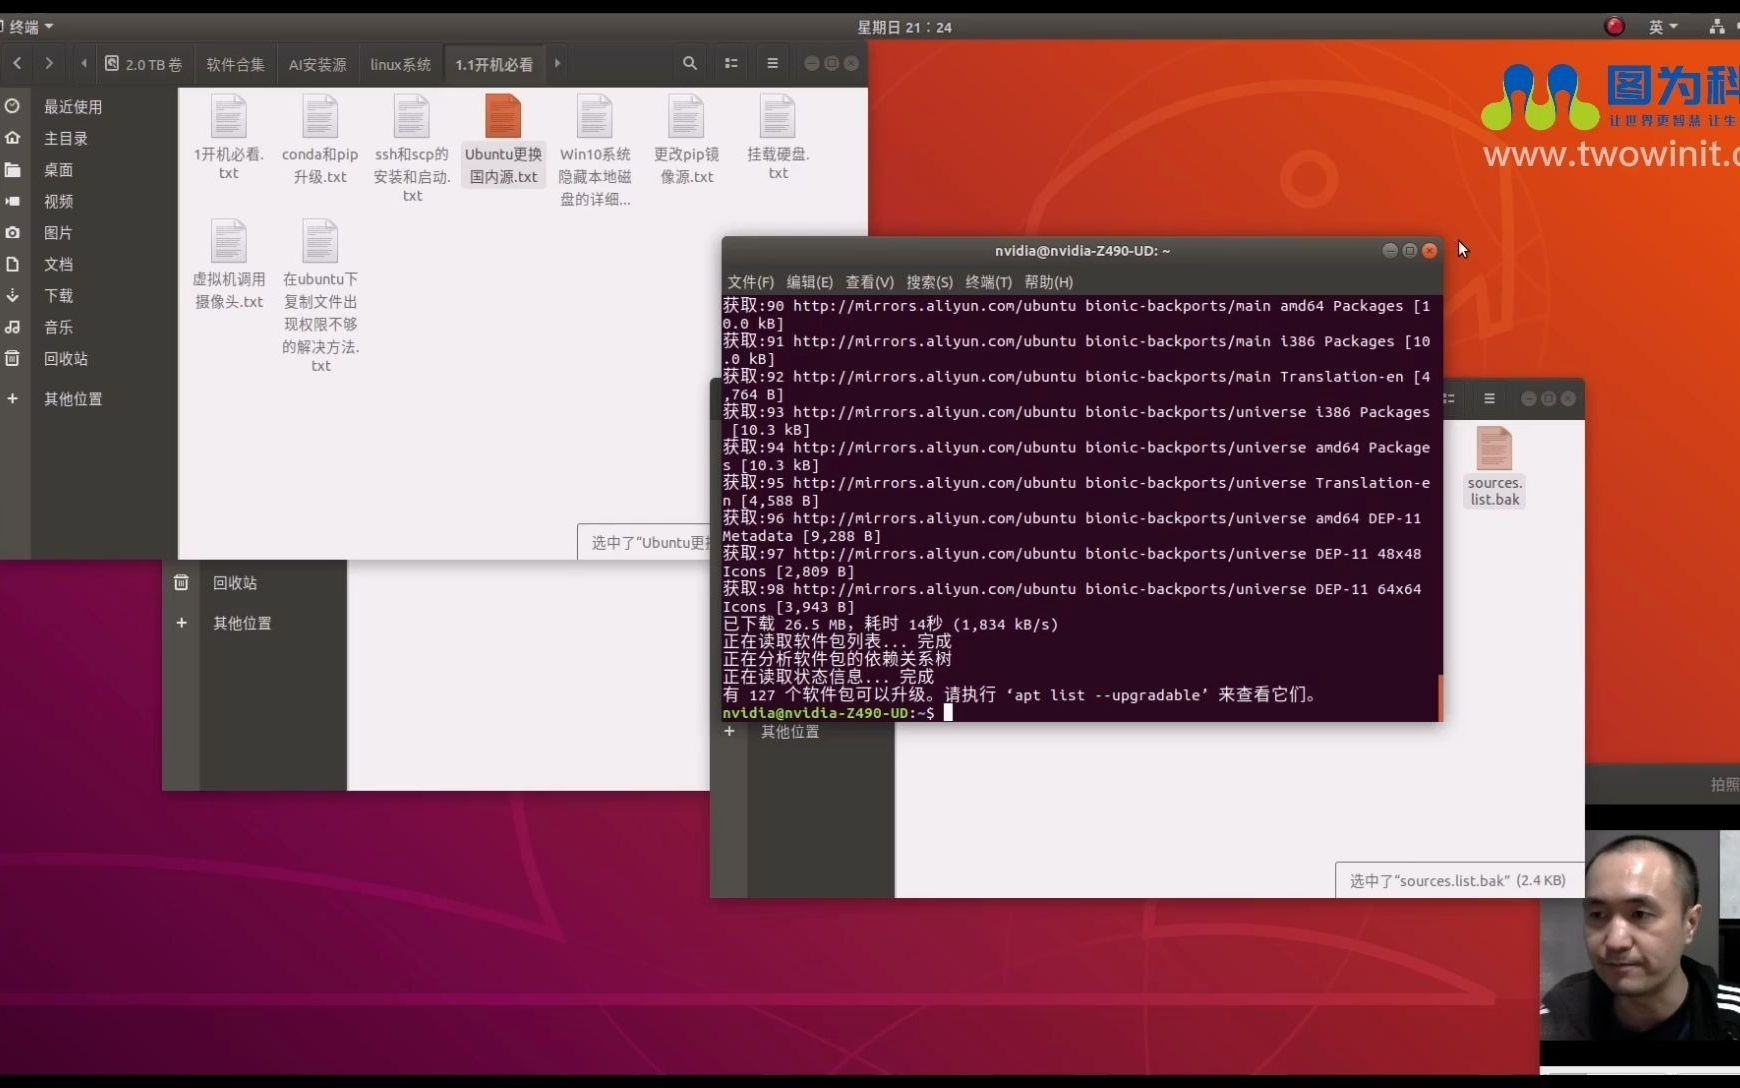Select the conda和pip升级.txt file

[320, 139]
